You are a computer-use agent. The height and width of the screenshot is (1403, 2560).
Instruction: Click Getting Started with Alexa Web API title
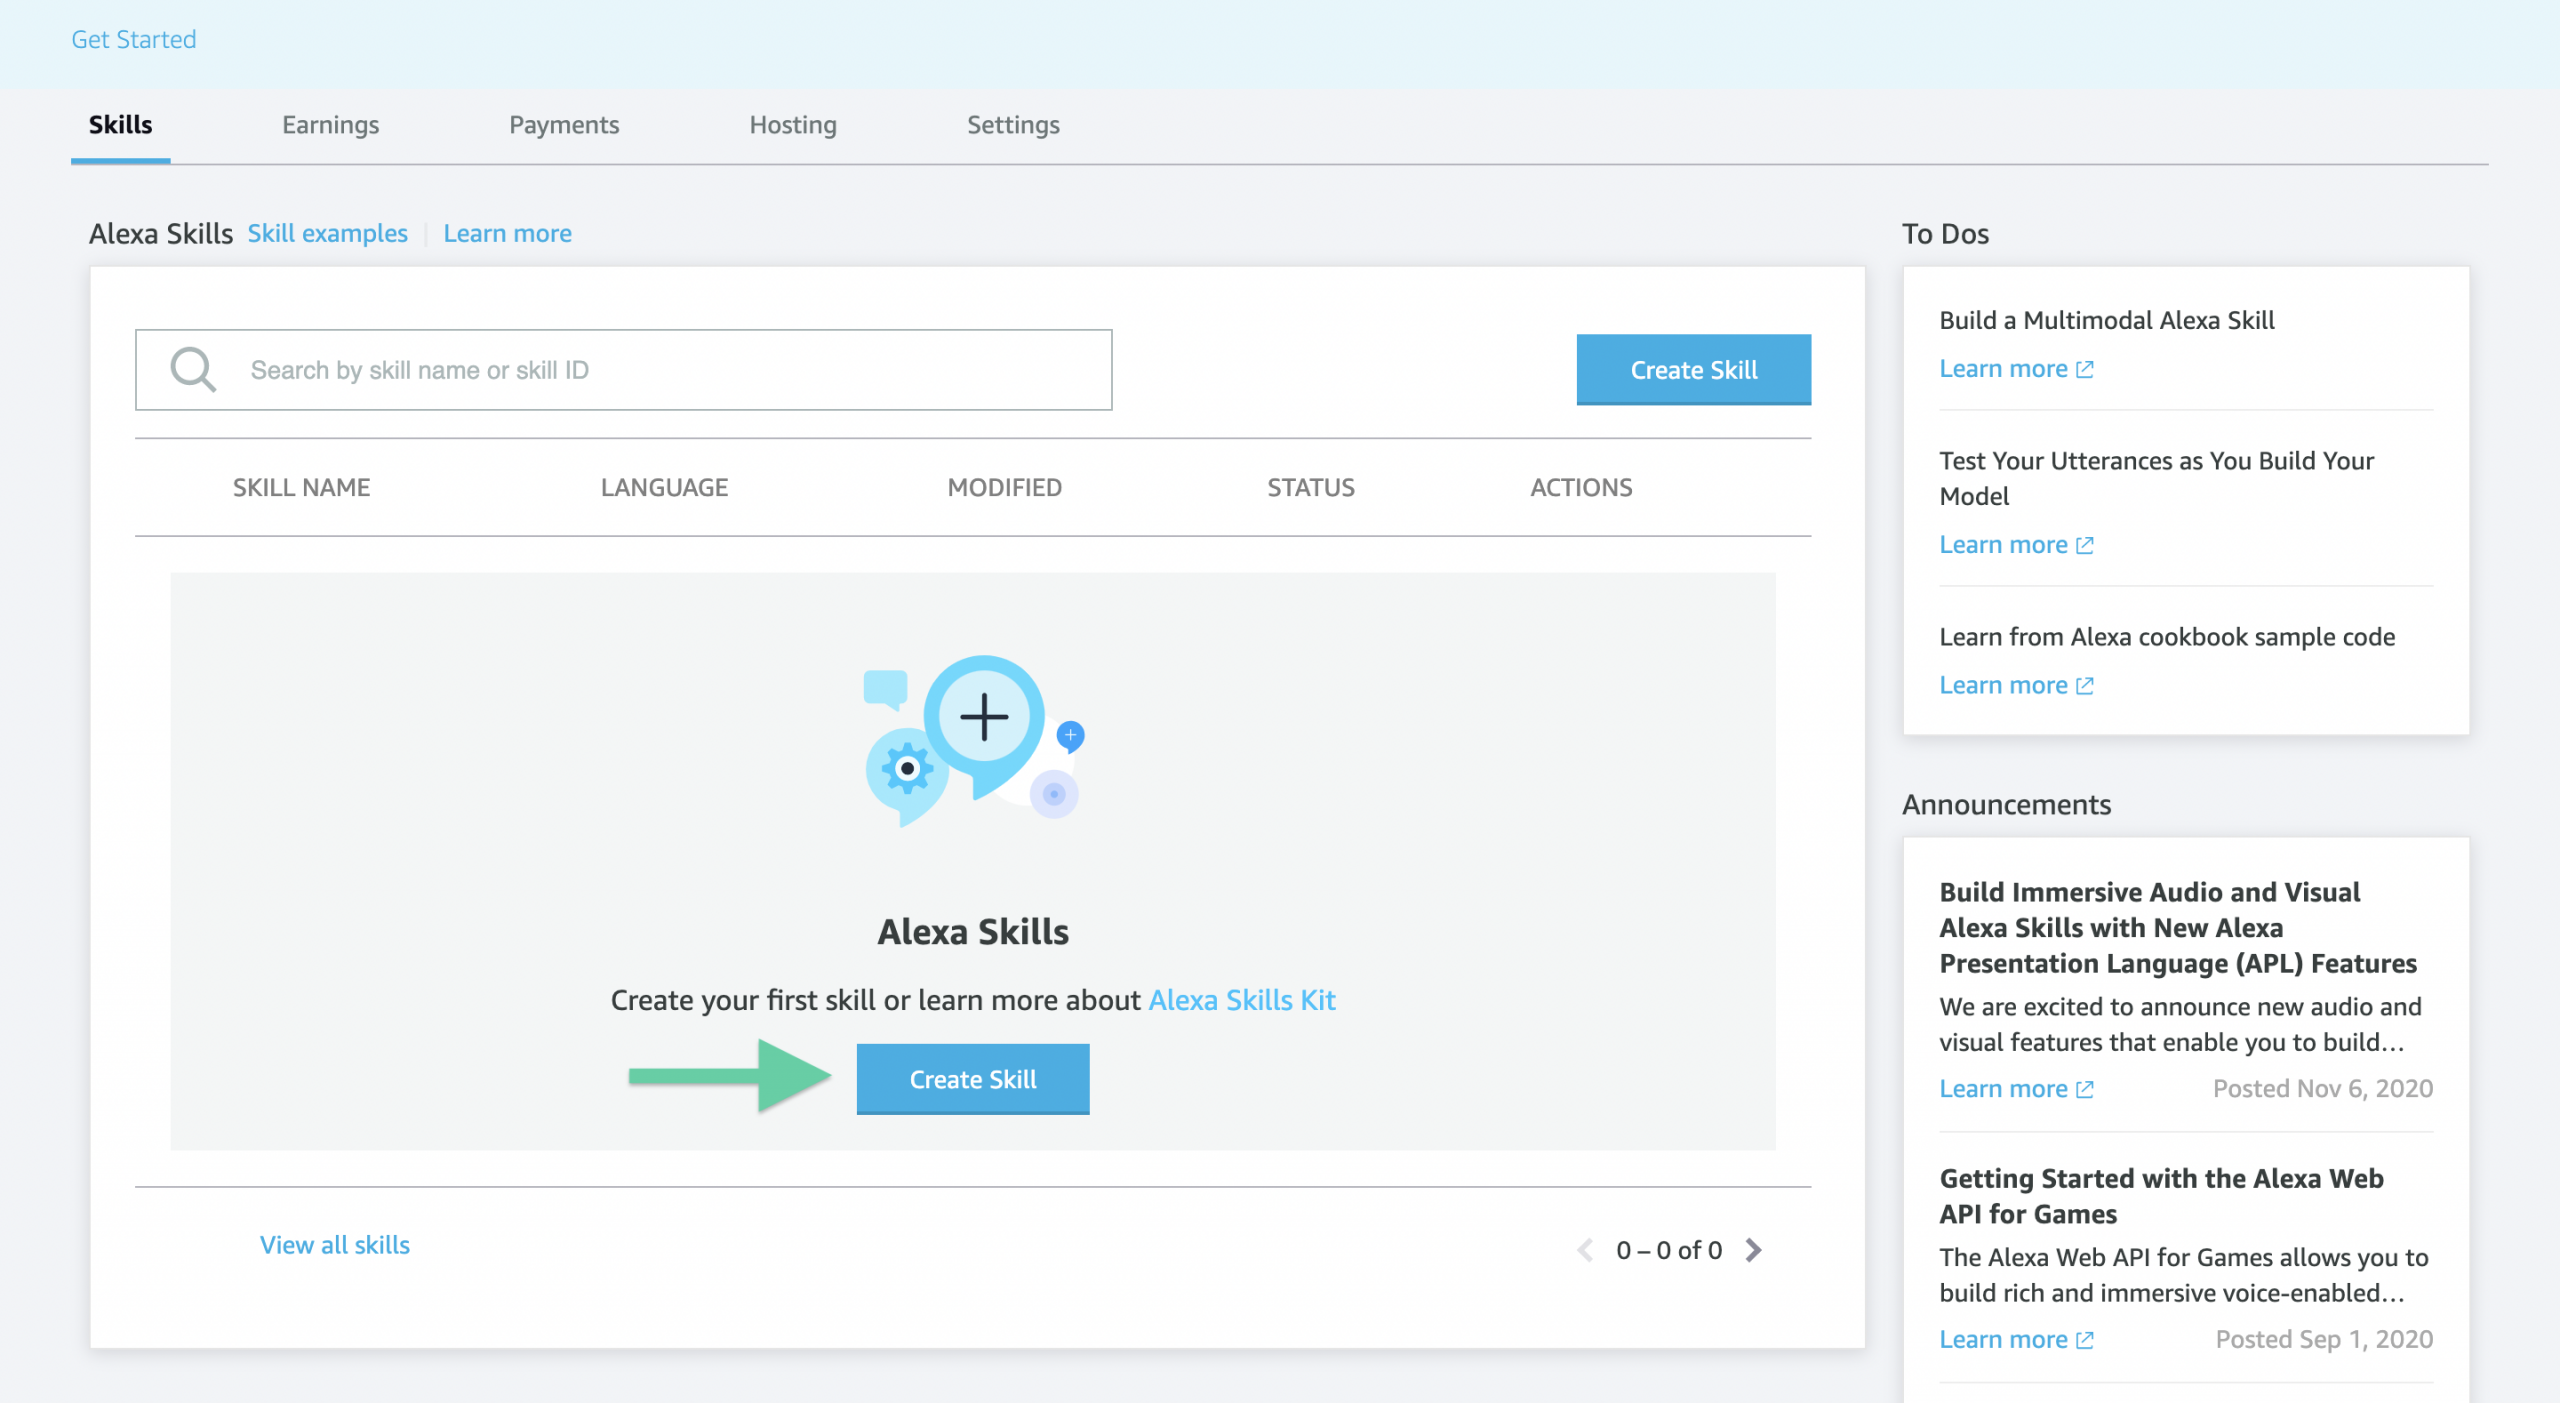(2161, 1196)
